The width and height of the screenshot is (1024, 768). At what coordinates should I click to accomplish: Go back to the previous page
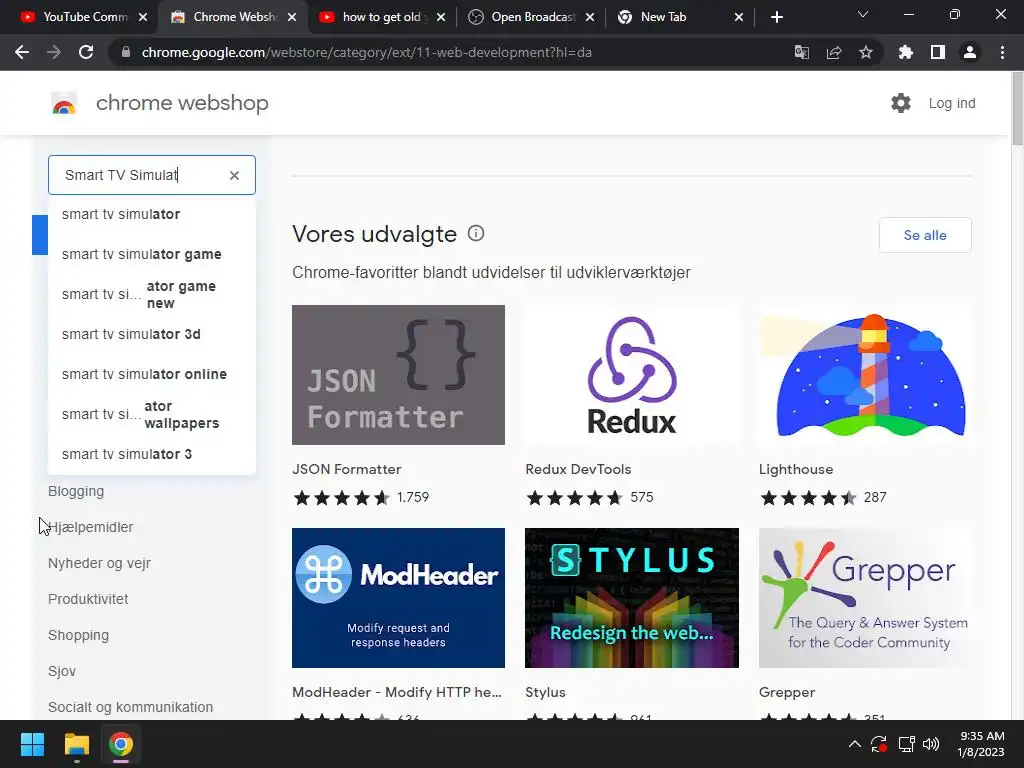coord(22,52)
